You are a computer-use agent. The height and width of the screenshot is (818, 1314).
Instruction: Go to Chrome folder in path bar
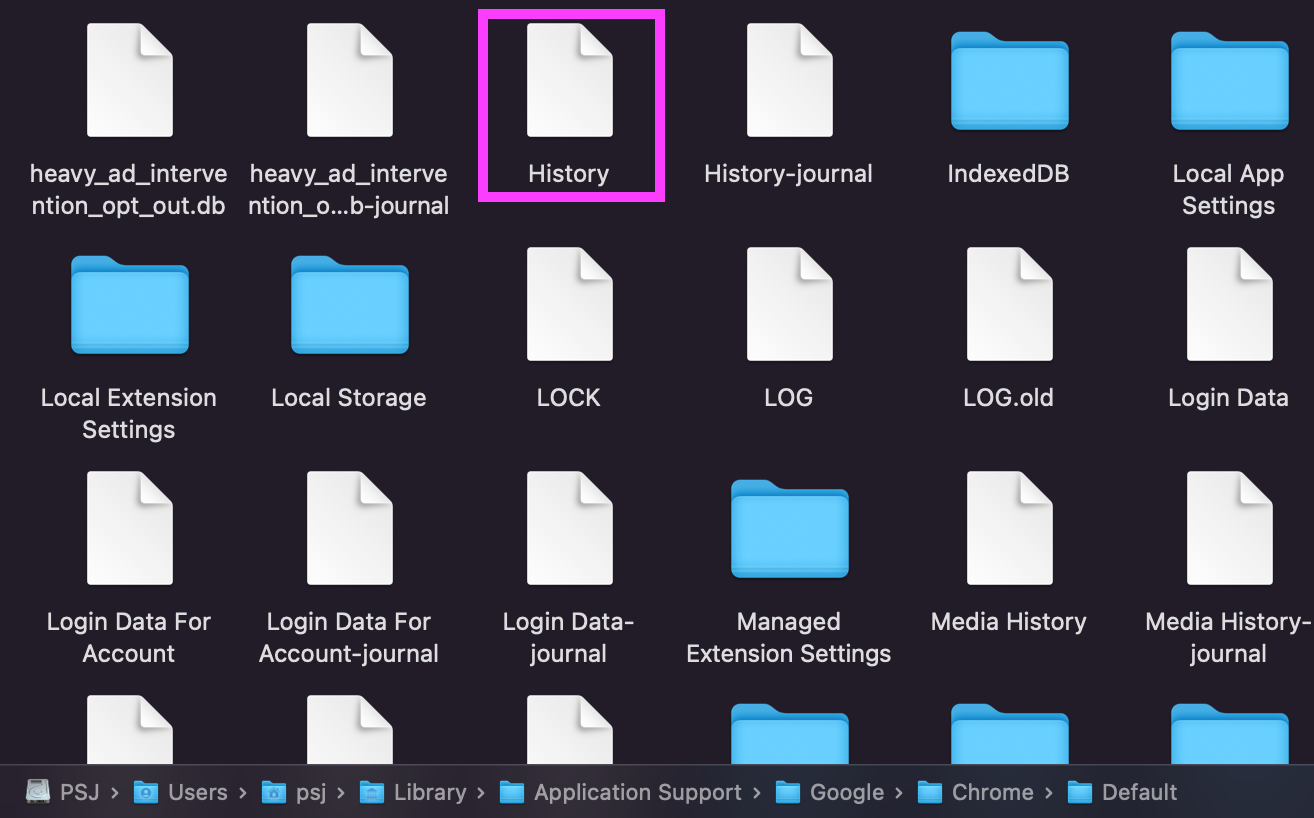pyautogui.click(x=975, y=792)
